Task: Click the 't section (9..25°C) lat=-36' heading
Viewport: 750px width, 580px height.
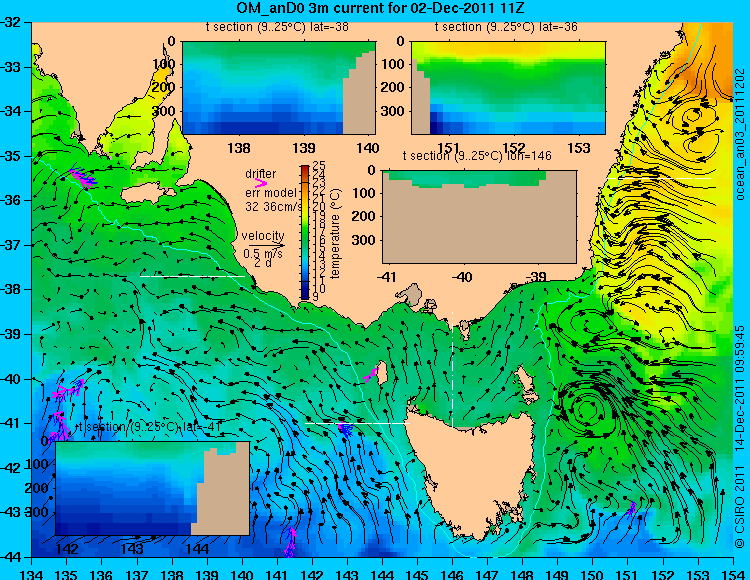Action: pyautogui.click(x=506, y=27)
